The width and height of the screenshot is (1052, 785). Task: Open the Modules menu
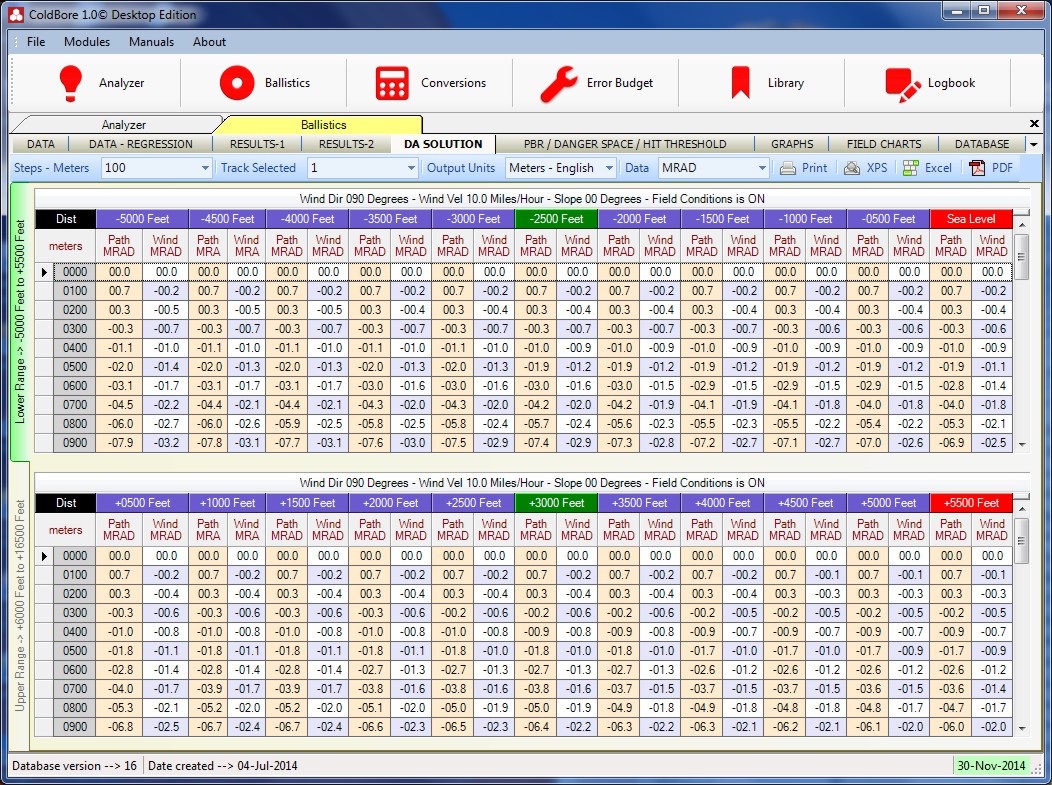click(x=87, y=42)
